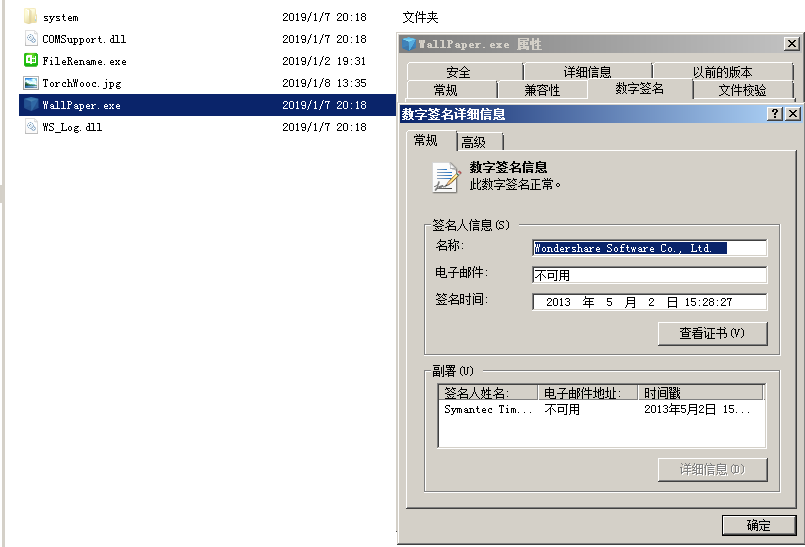Click the help question mark button

[x=775, y=114]
